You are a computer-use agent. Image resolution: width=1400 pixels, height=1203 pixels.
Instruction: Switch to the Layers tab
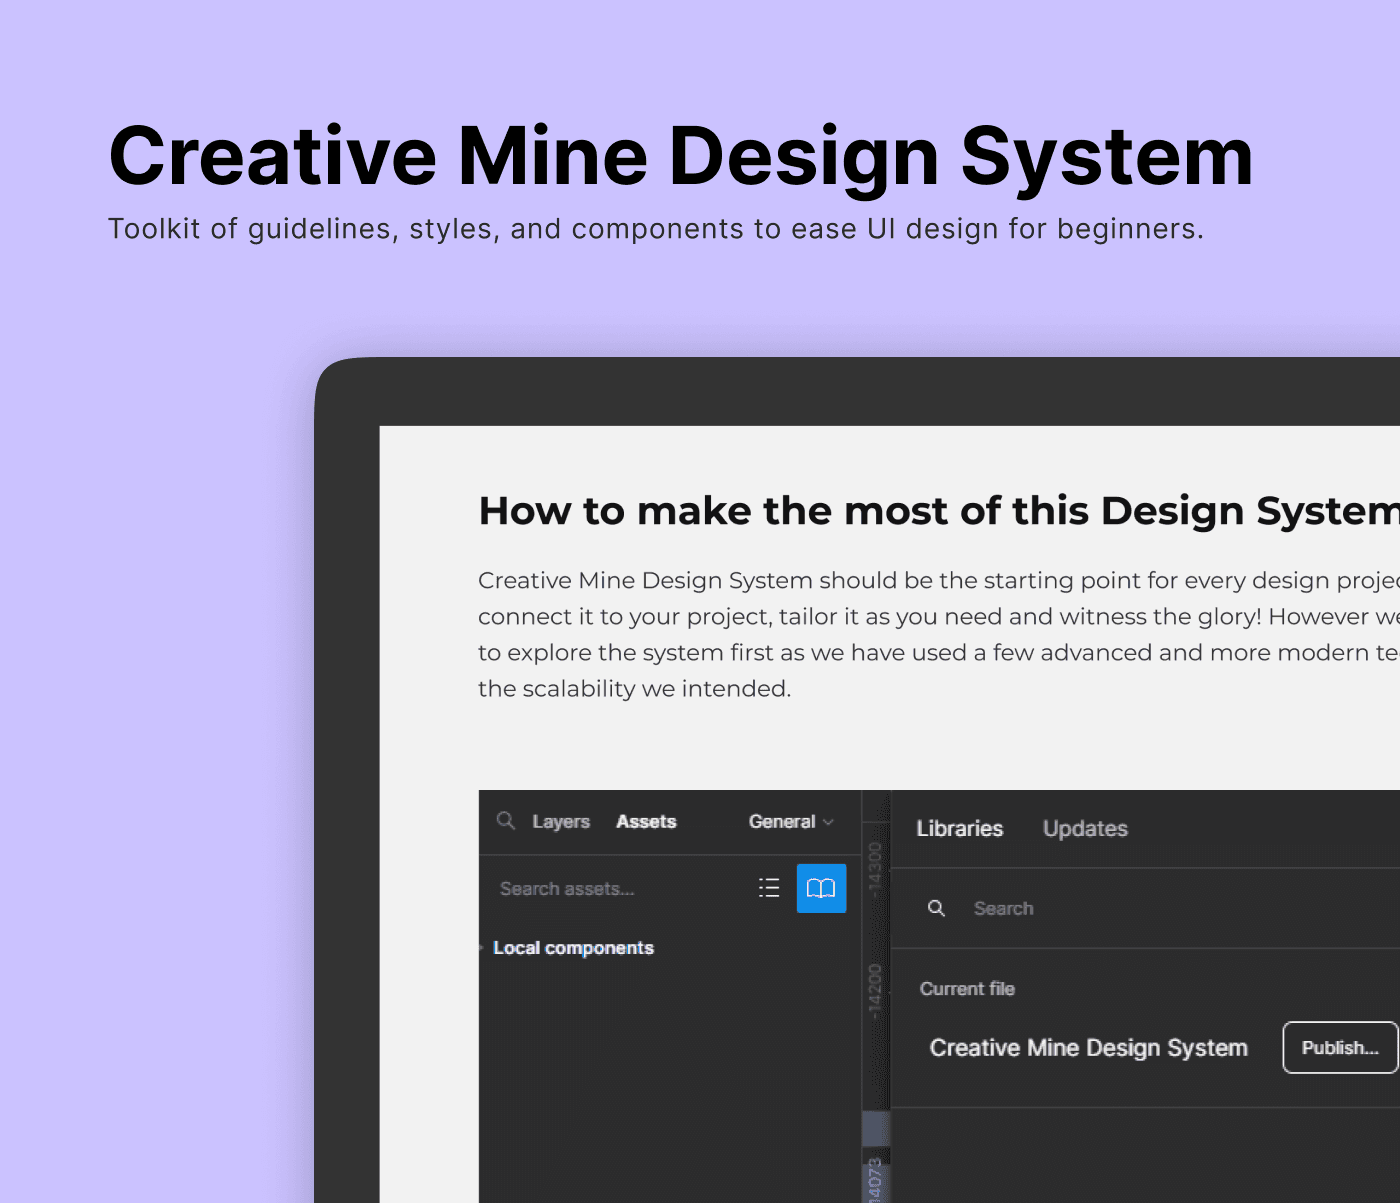pyautogui.click(x=561, y=821)
